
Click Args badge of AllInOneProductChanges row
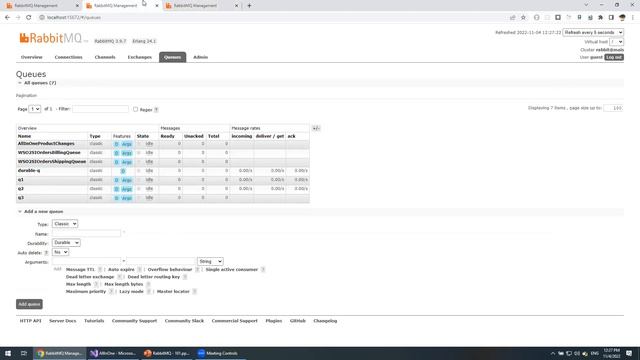127,144
